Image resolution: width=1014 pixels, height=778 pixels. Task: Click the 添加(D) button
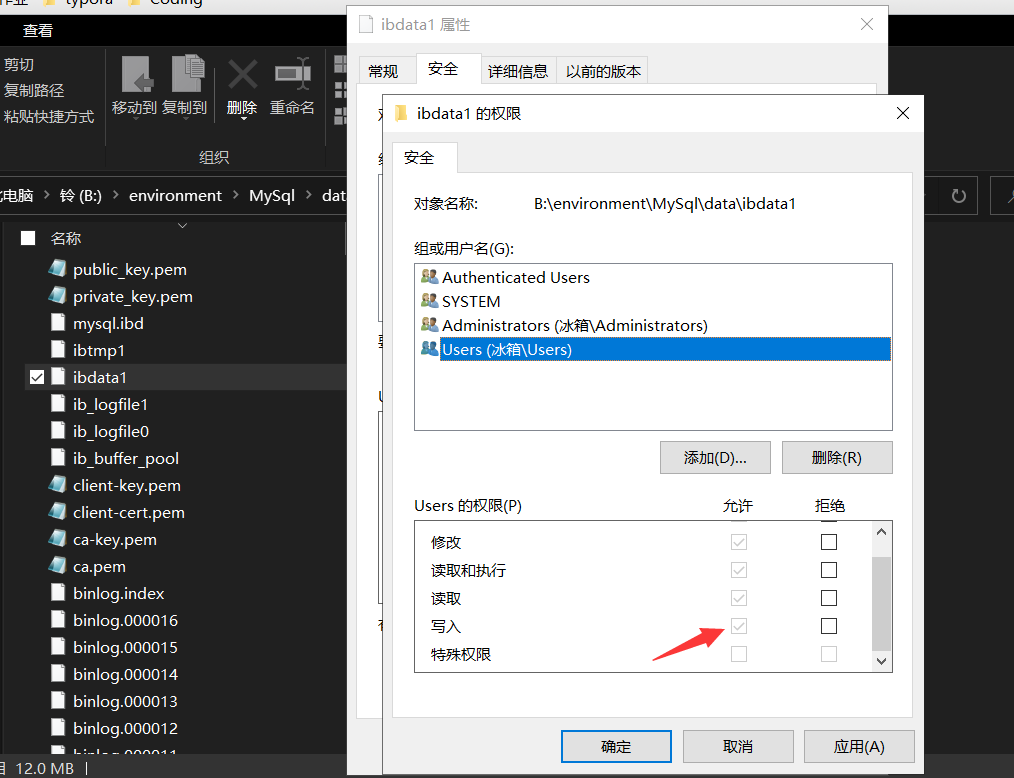(714, 457)
